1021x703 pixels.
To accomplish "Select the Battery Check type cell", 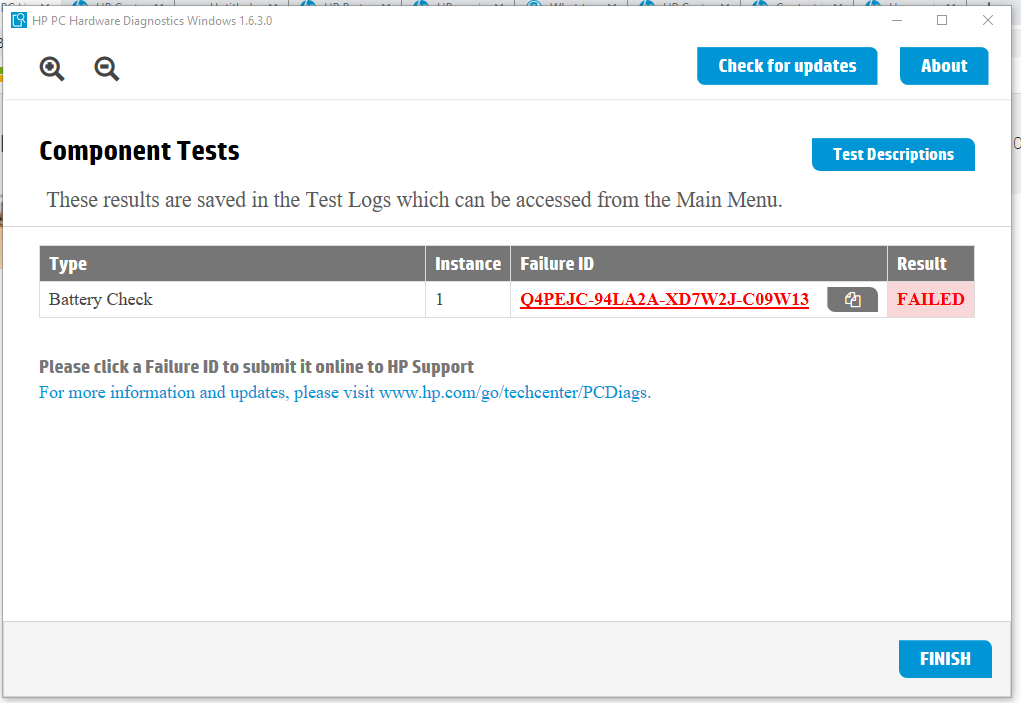I will click(232, 299).
